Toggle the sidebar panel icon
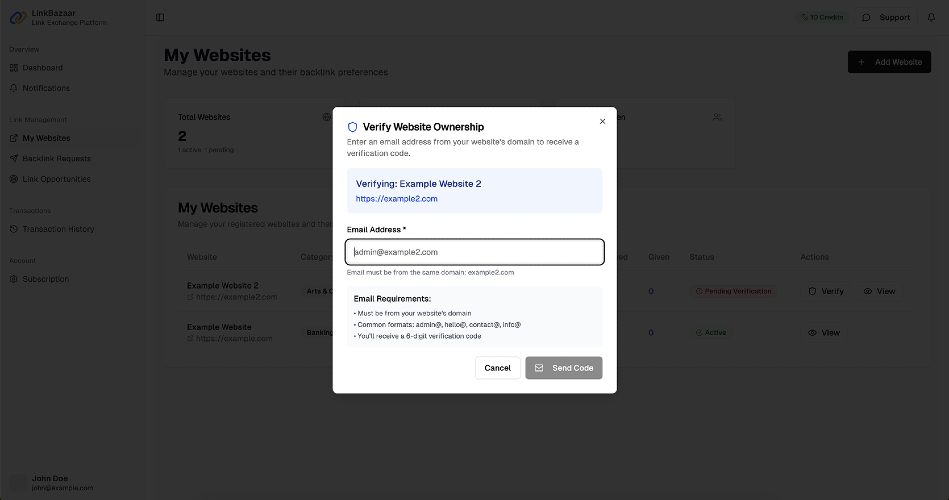949x500 pixels. click(160, 18)
